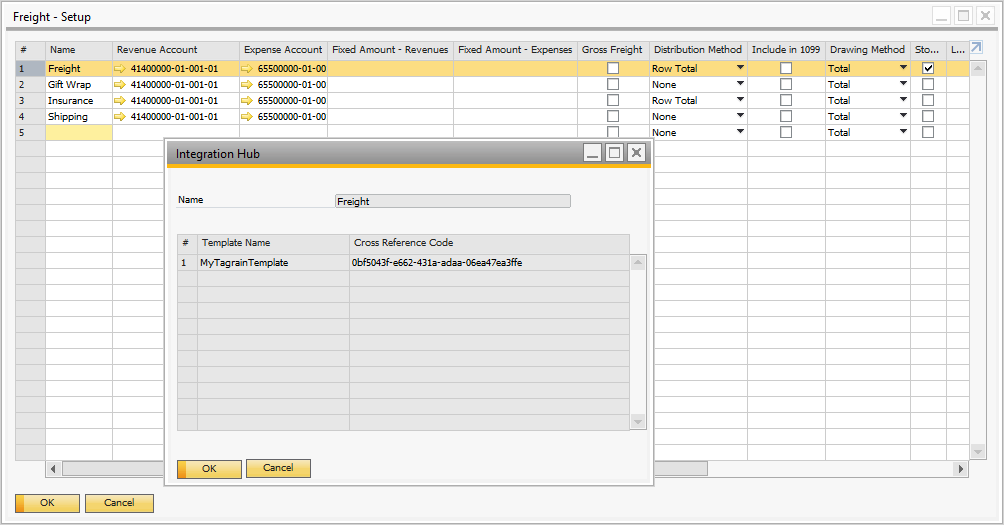Viewport: 1004px width, 525px height.
Task: Click the expand table icon in grid corner
Action: [976, 48]
